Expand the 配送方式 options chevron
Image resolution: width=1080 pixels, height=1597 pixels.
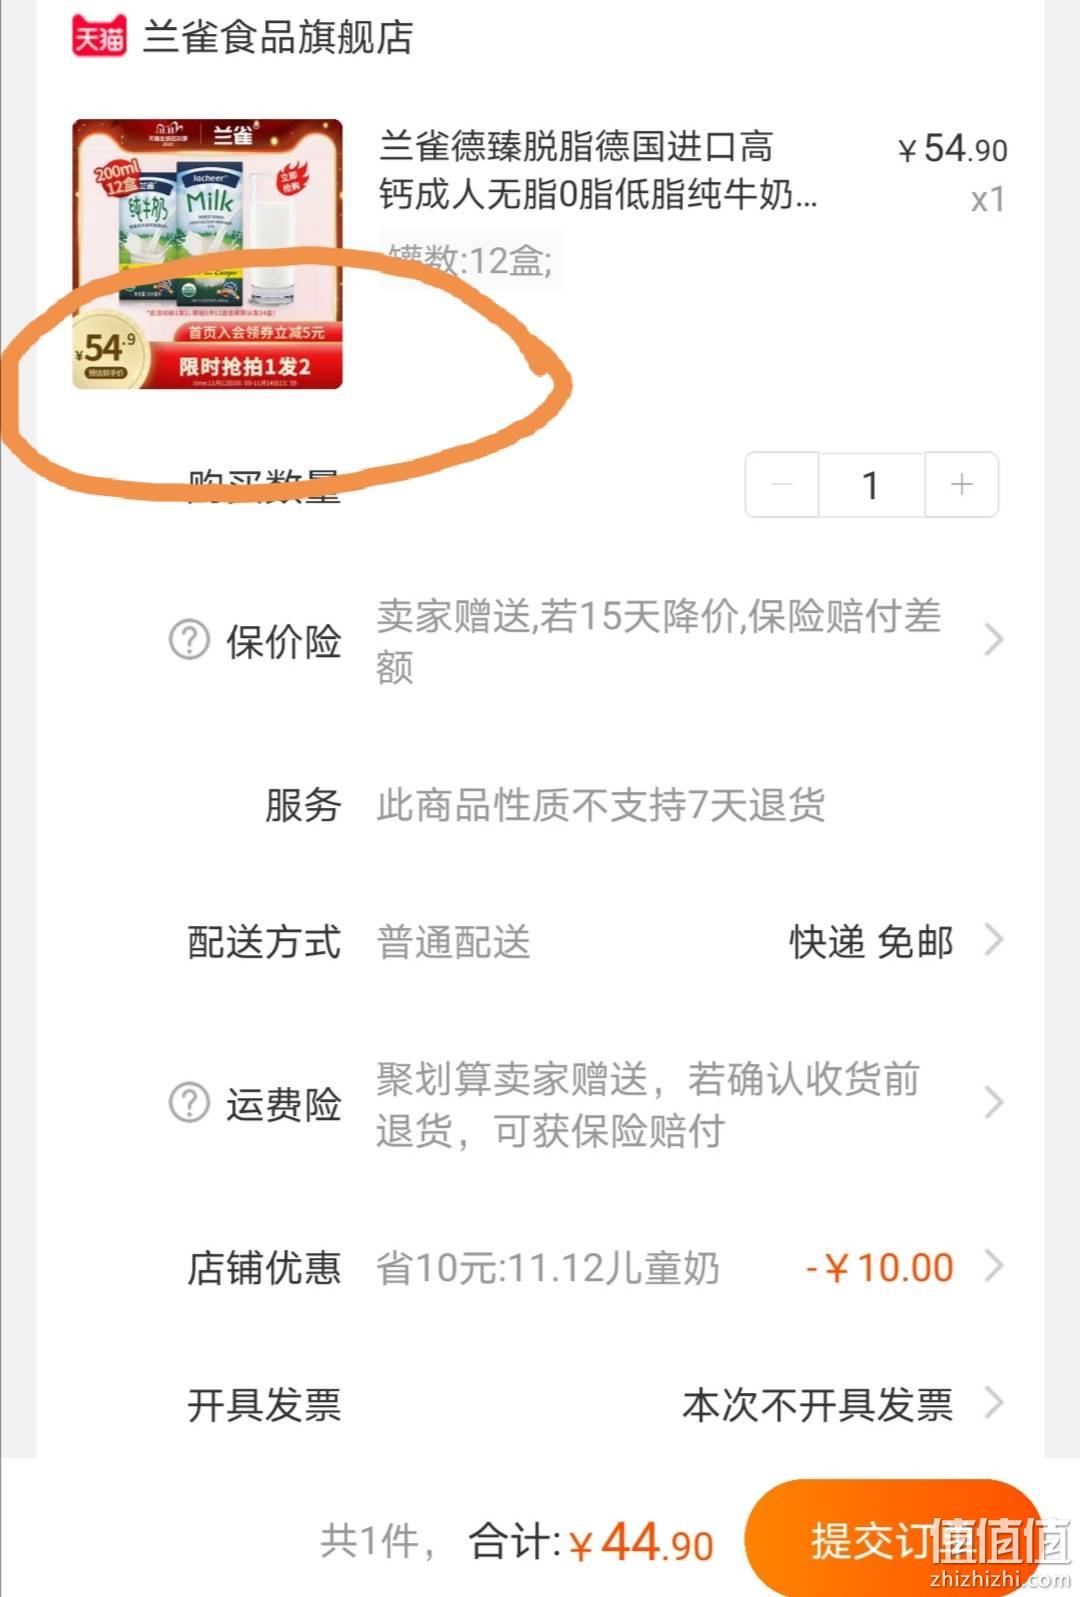pos(993,940)
